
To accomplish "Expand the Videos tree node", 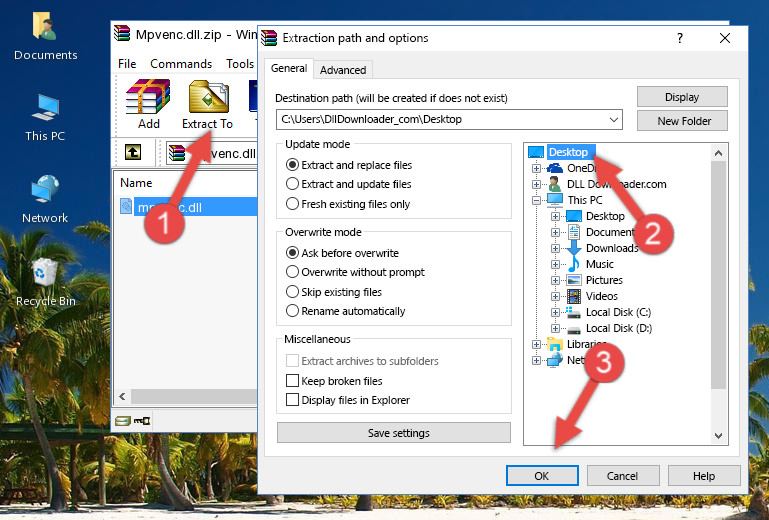I will [555, 296].
